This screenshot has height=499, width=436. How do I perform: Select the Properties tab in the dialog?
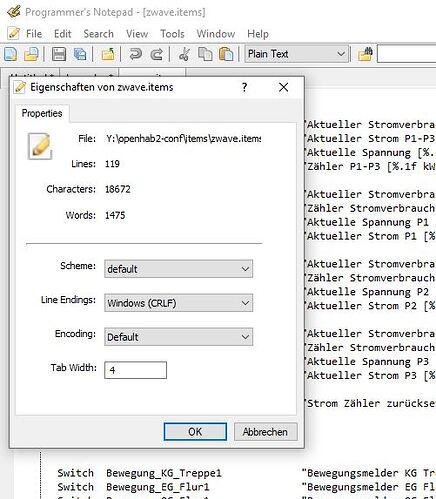coord(42,113)
